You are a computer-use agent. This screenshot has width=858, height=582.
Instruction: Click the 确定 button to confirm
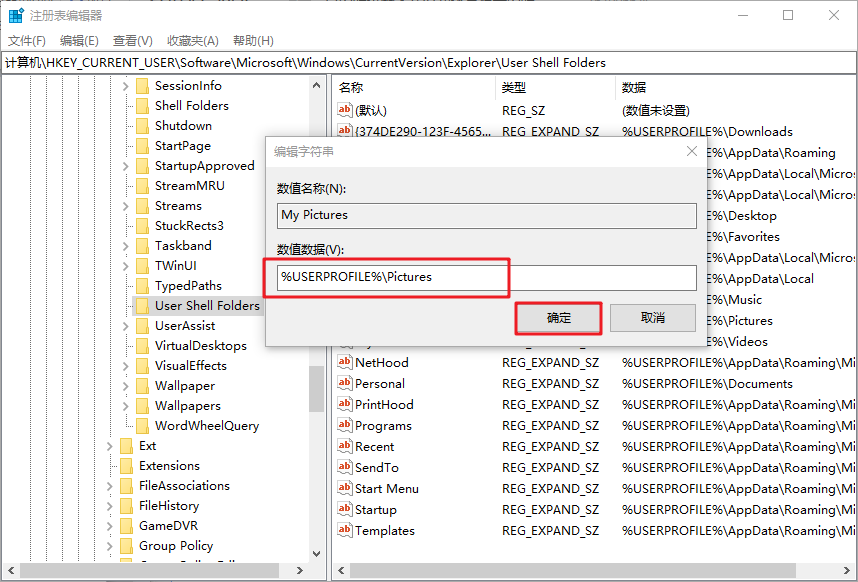(558, 318)
